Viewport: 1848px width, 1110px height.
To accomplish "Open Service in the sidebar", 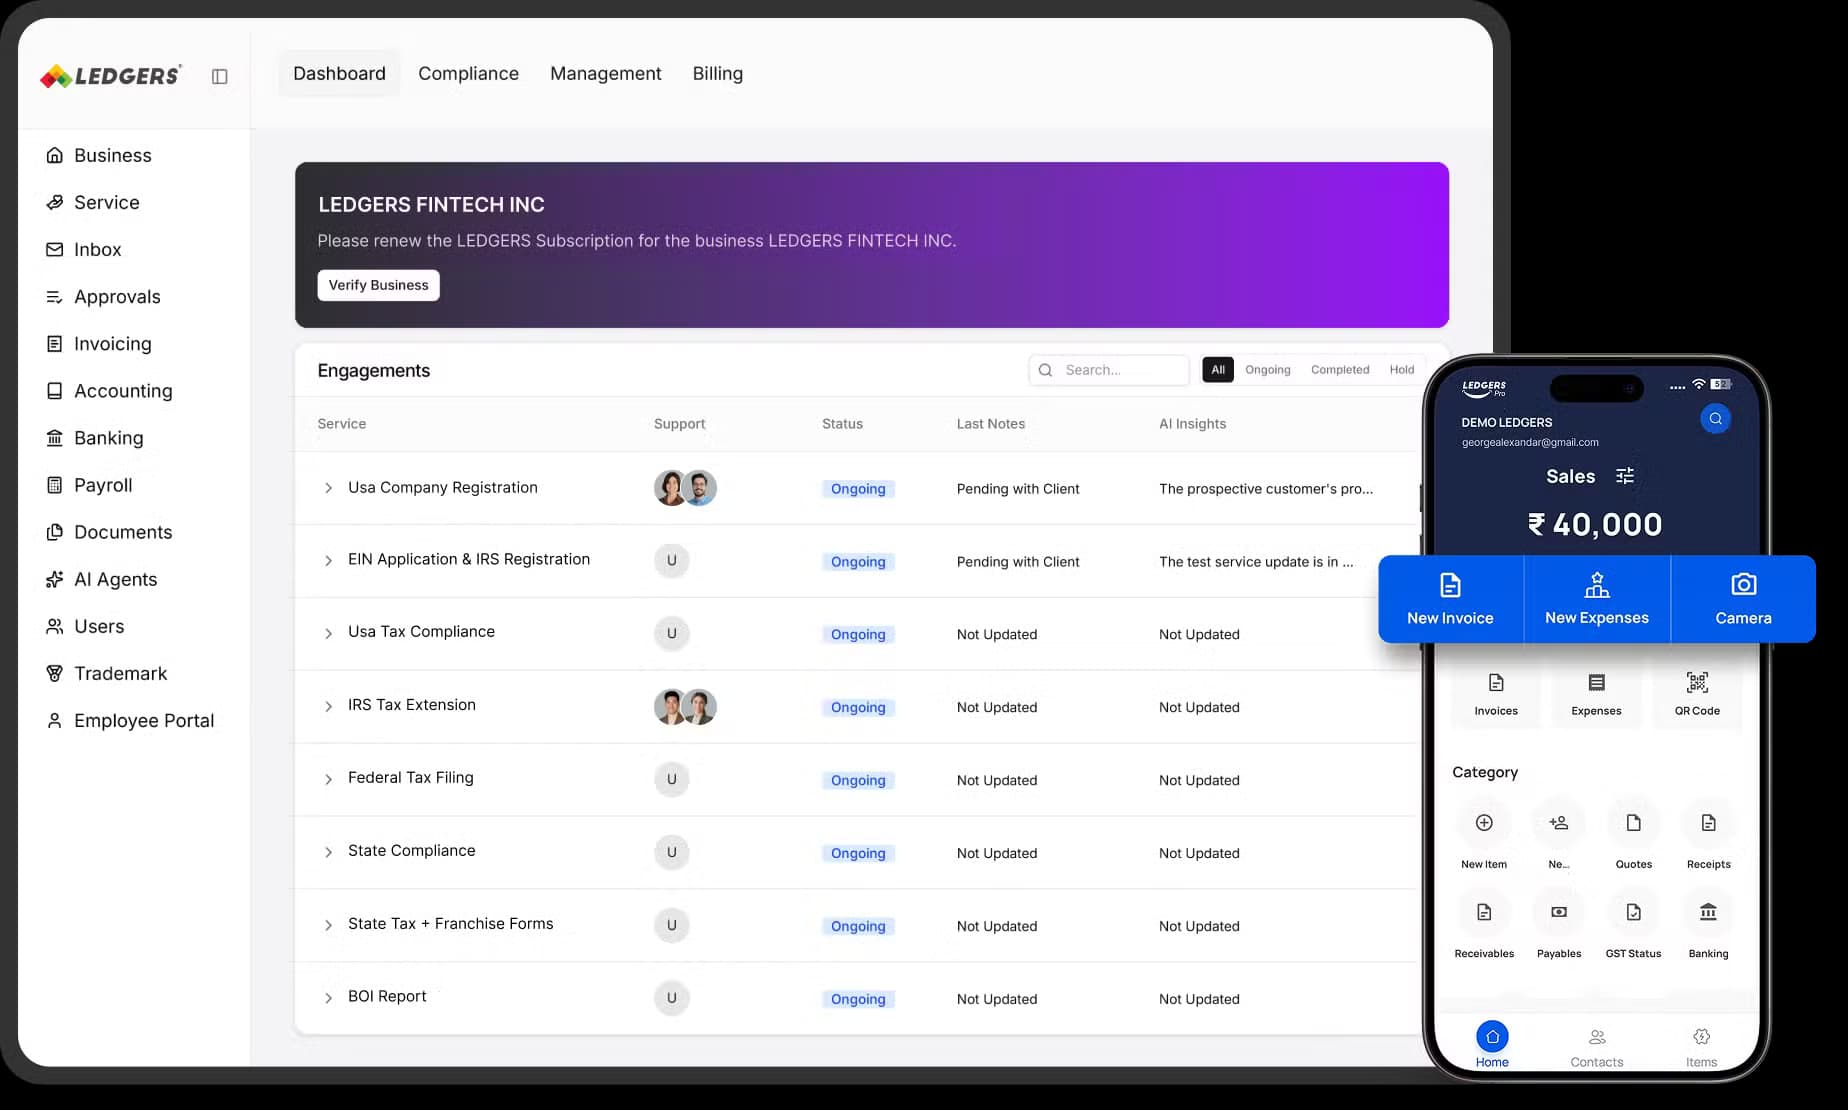I will click(93, 202).
